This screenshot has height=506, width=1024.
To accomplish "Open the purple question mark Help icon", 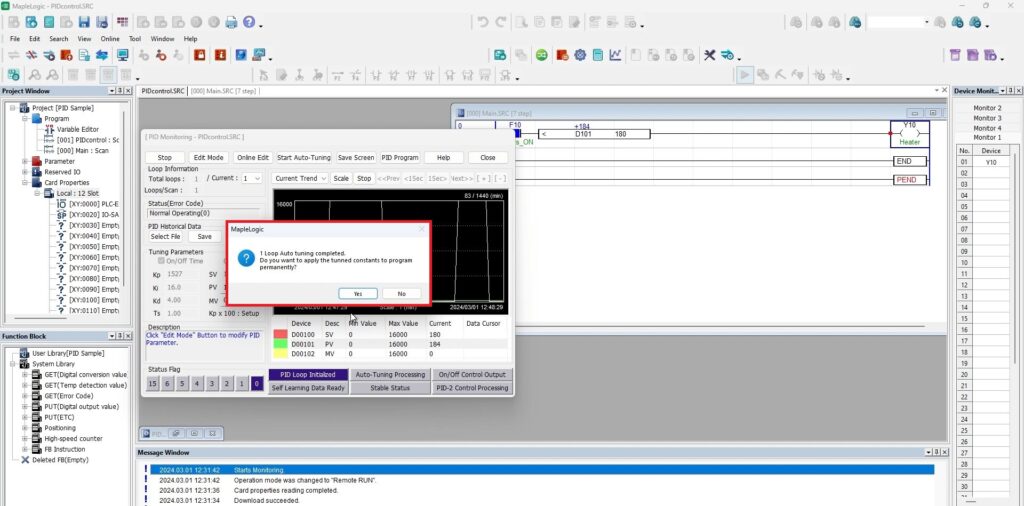I will tap(249, 22).
